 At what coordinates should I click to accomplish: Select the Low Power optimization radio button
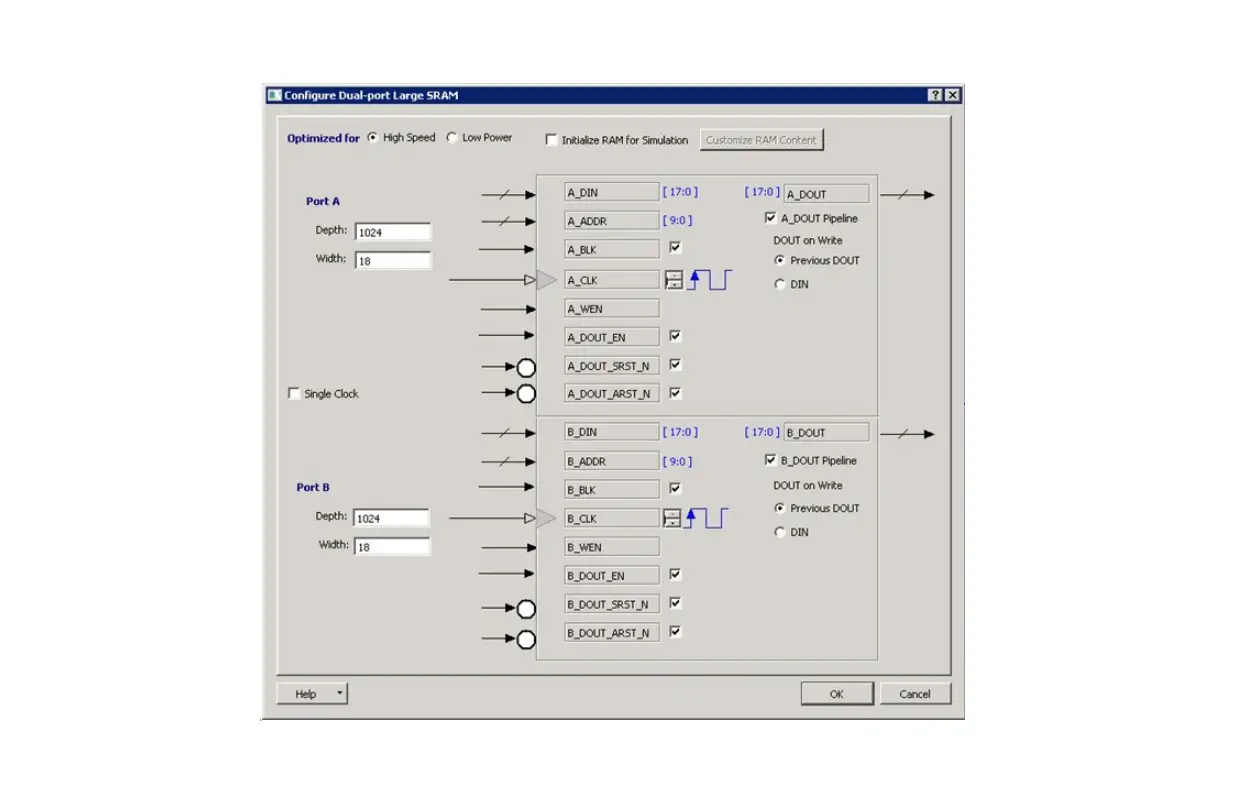[452, 137]
